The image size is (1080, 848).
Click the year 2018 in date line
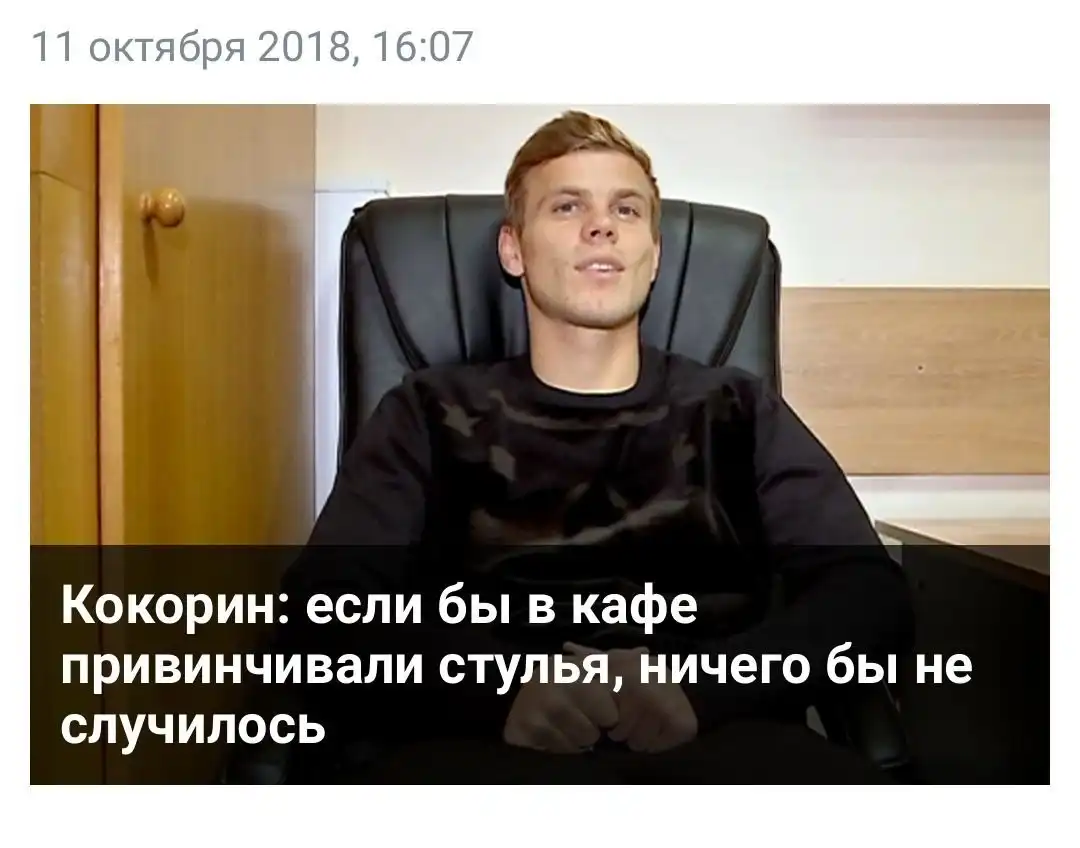click(307, 48)
